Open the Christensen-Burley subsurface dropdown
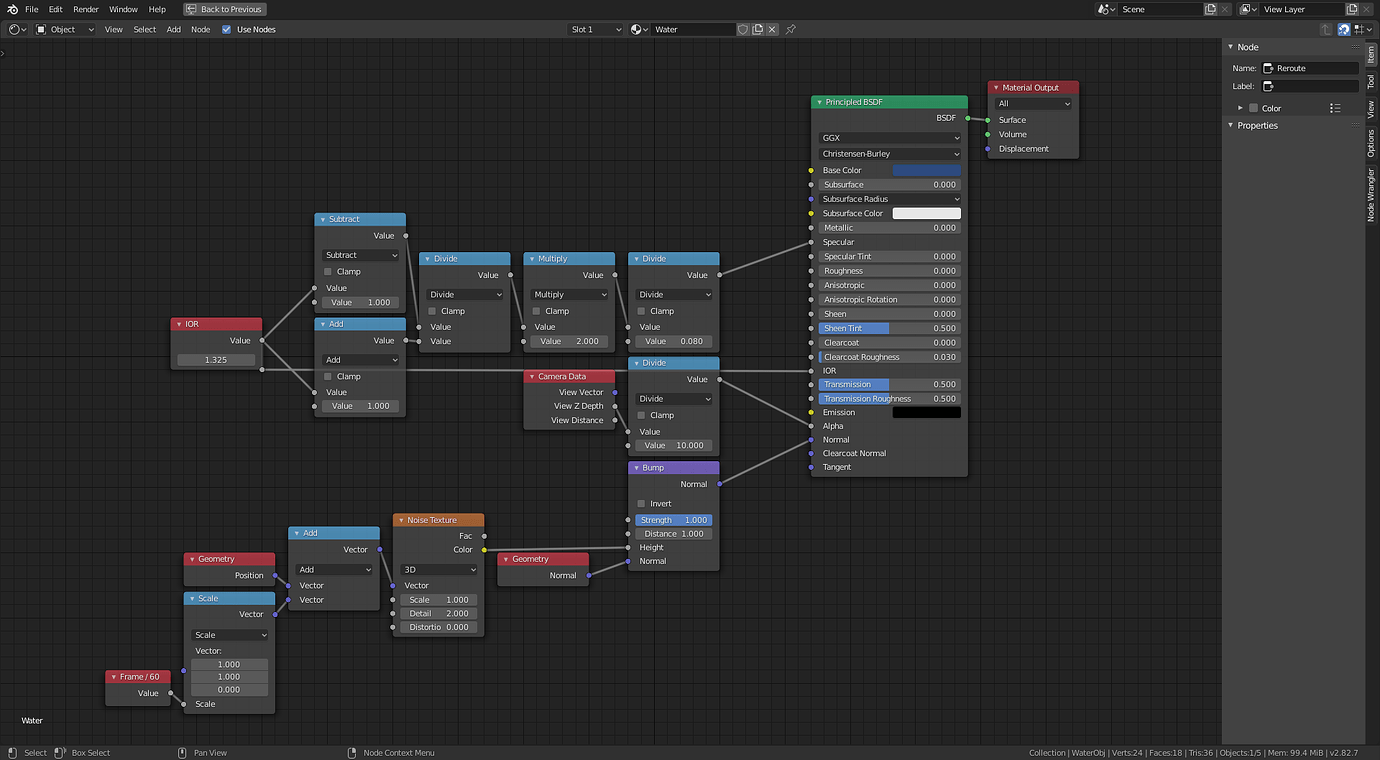 tap(890, 154)
